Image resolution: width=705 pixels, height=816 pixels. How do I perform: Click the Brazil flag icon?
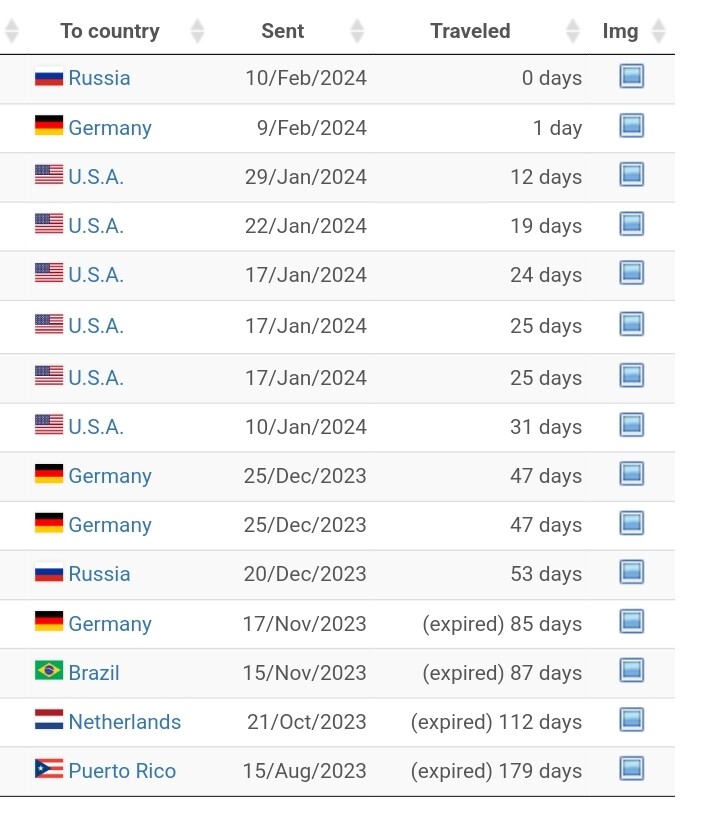(x=49, y=670)
